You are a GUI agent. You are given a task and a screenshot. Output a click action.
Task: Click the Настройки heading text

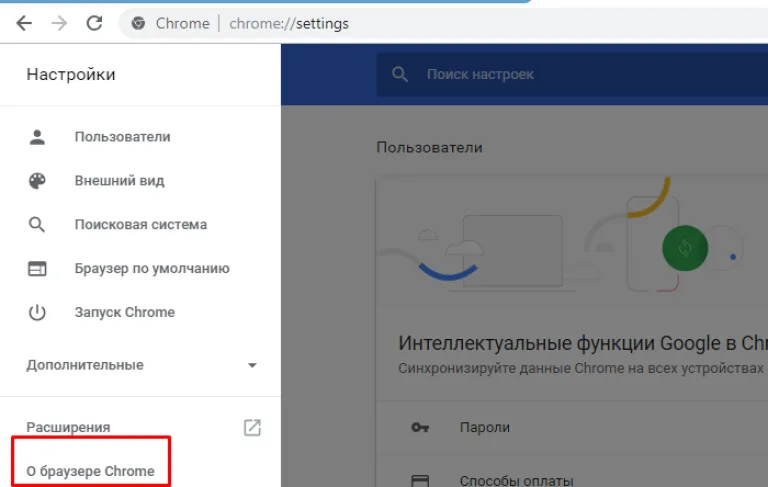71,74
